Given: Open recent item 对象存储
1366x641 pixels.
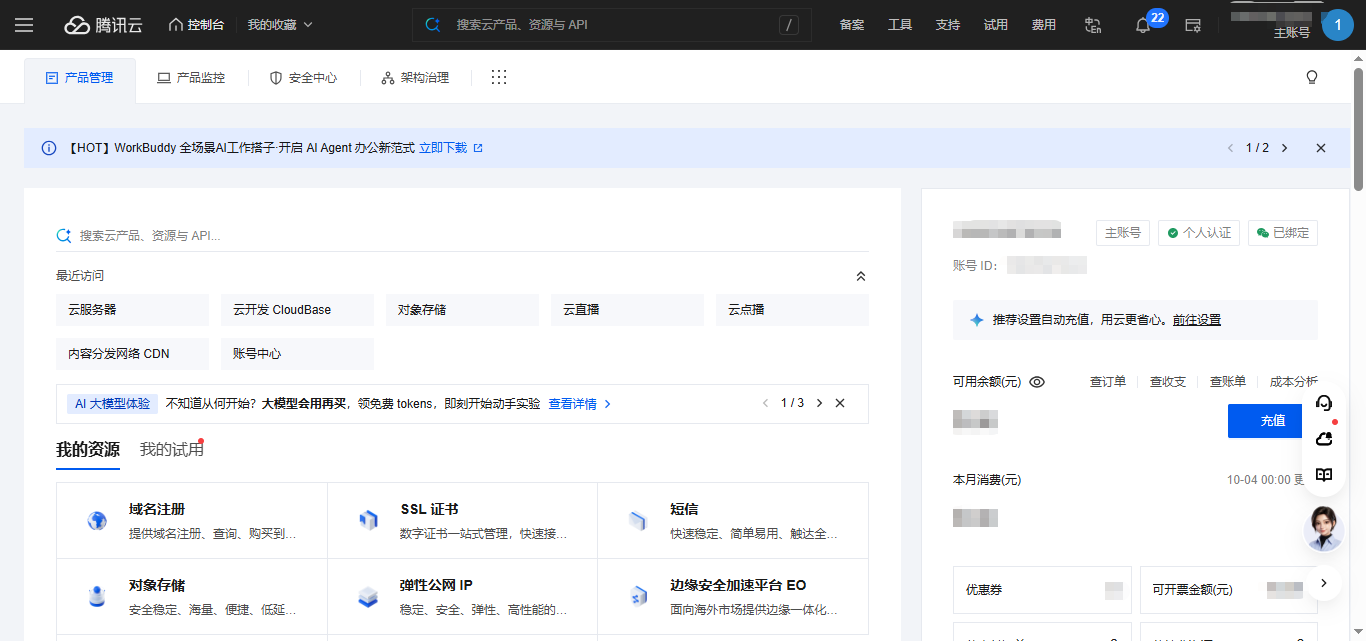Looking at the screenshot, I should click(462, 310).
